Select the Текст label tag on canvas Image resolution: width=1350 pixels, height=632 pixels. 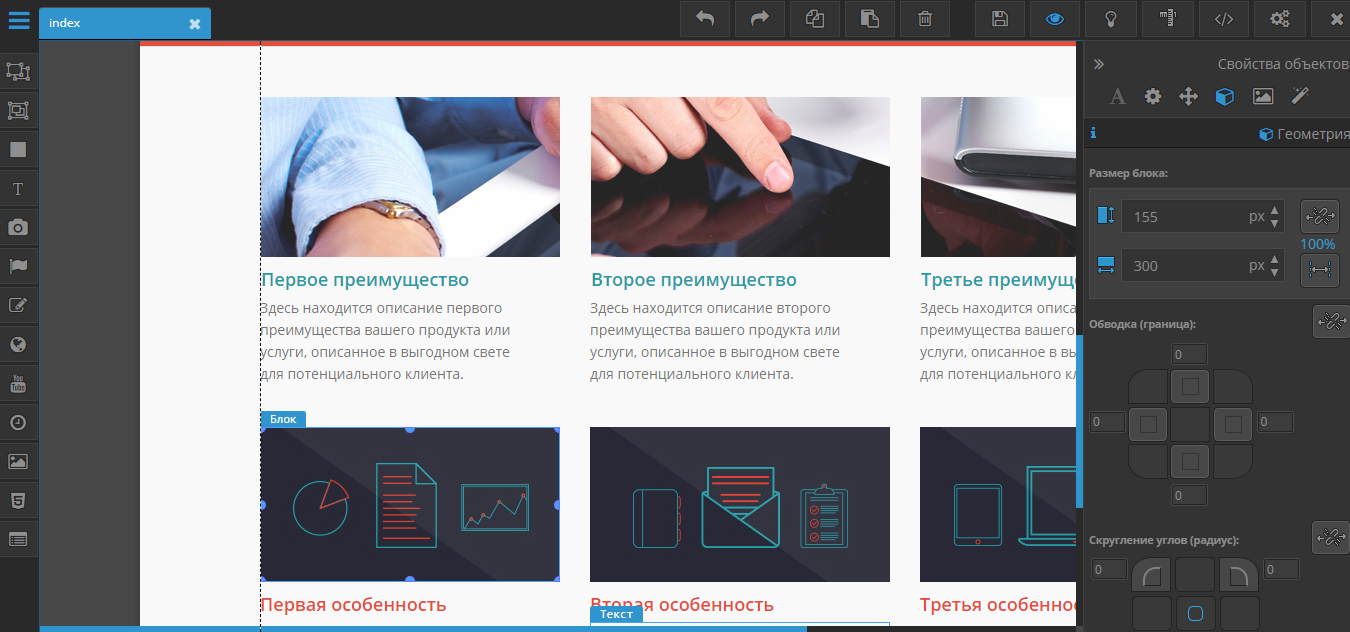(616, 613)
